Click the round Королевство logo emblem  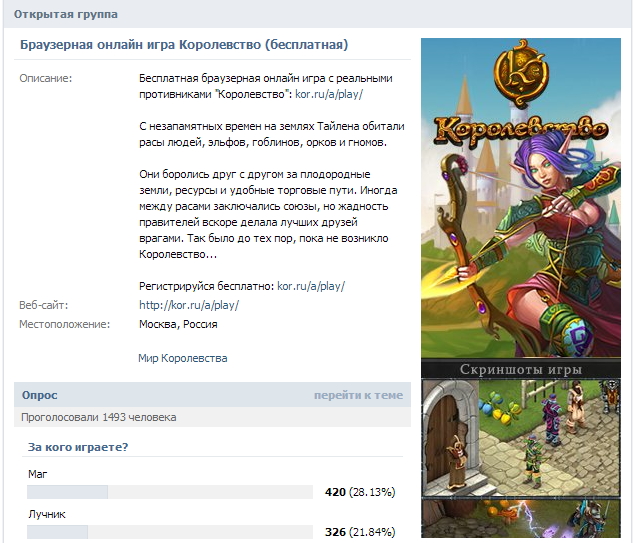(x=521, y=74)
